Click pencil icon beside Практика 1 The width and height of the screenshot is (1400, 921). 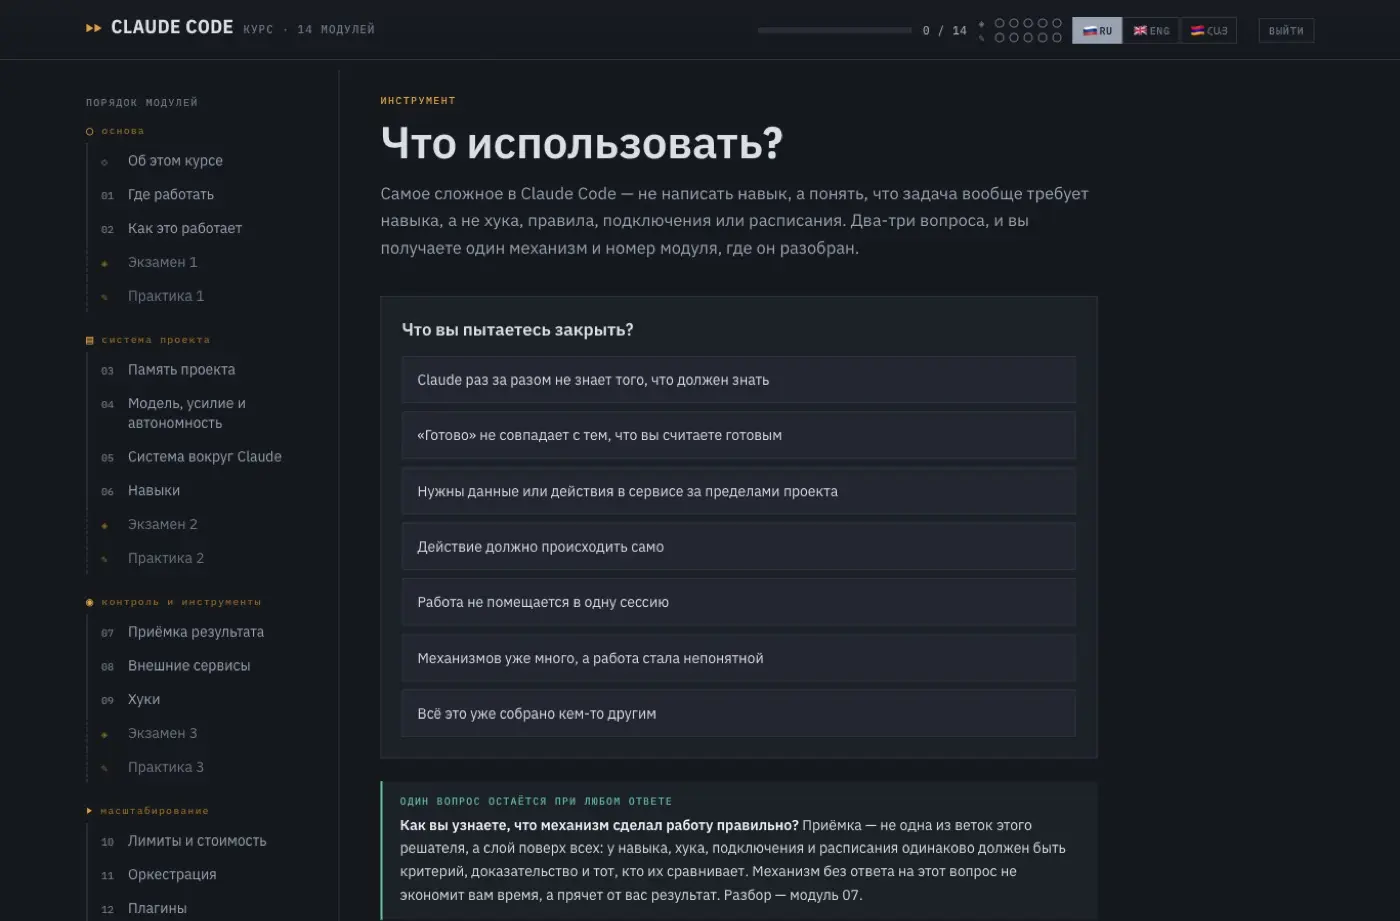[105, 297]
